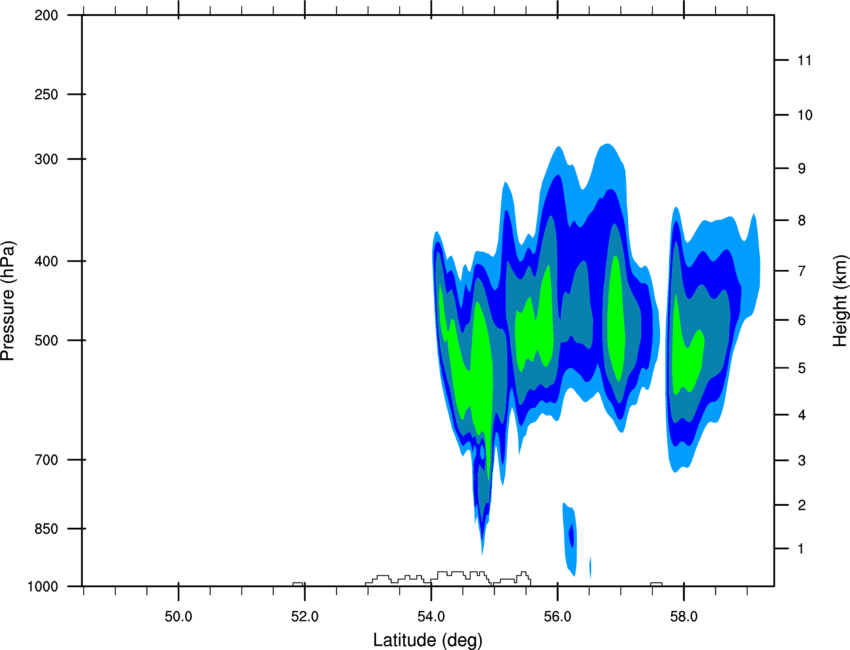The height and width of the screenshot is (650, 850).
Task: Click the "Latitude (deg)" axis title
Action: tap(428, 640)
